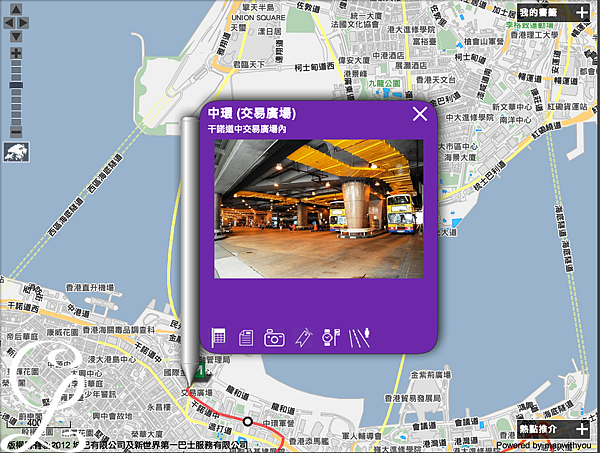Image resolution: width=600 pixels, height=453 pixels.
Task: Click the Powered by mapwithyou link
Action: (544, 446)
